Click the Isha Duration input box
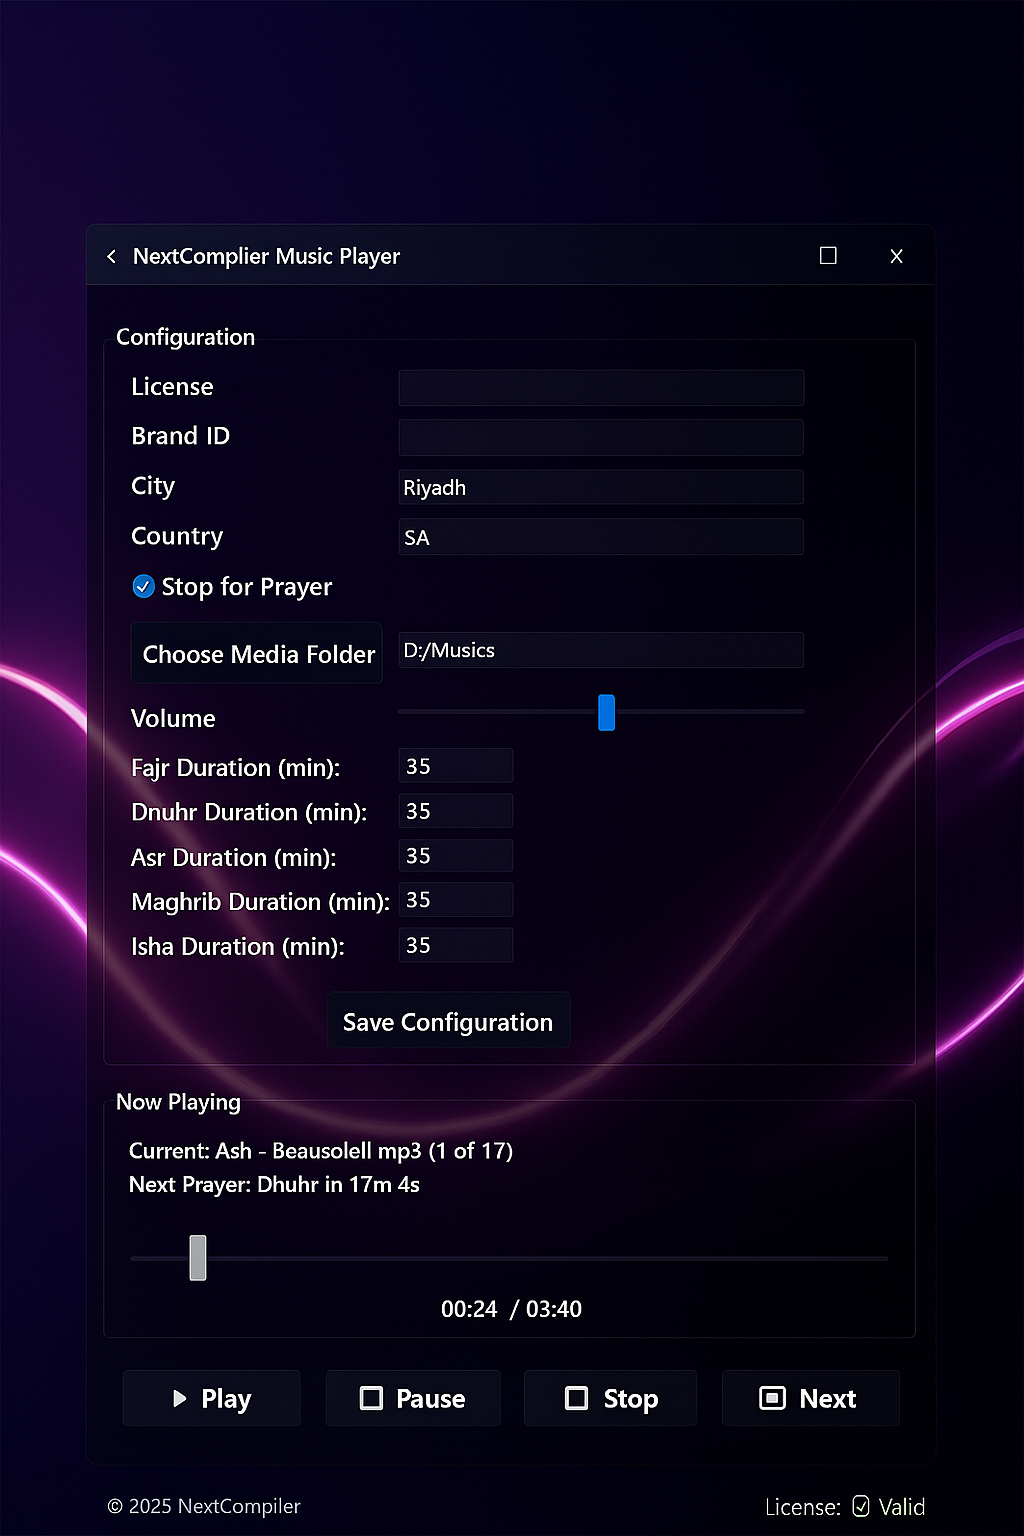This screenshot has width=1024, height=1536. point(455,945)
